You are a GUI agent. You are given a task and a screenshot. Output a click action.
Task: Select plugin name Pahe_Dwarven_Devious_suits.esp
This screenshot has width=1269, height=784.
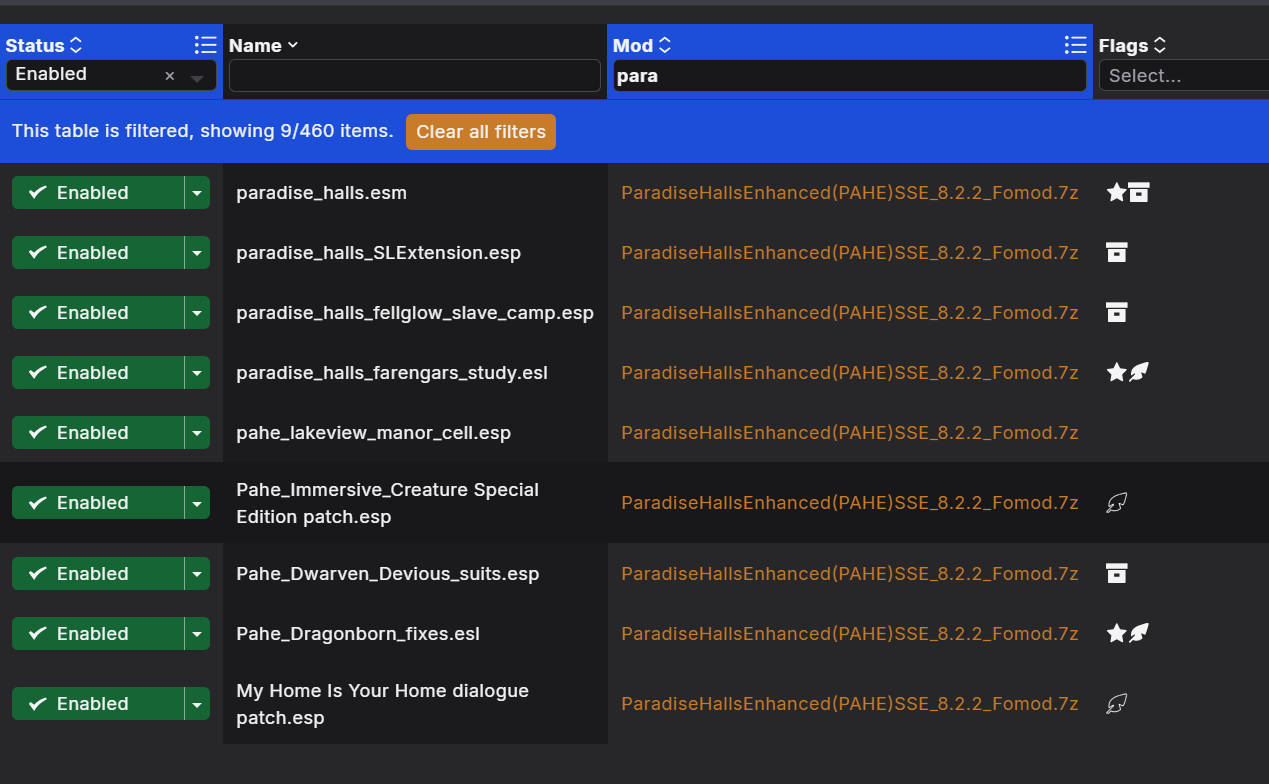pyautogui.click(x=387, y=574)
